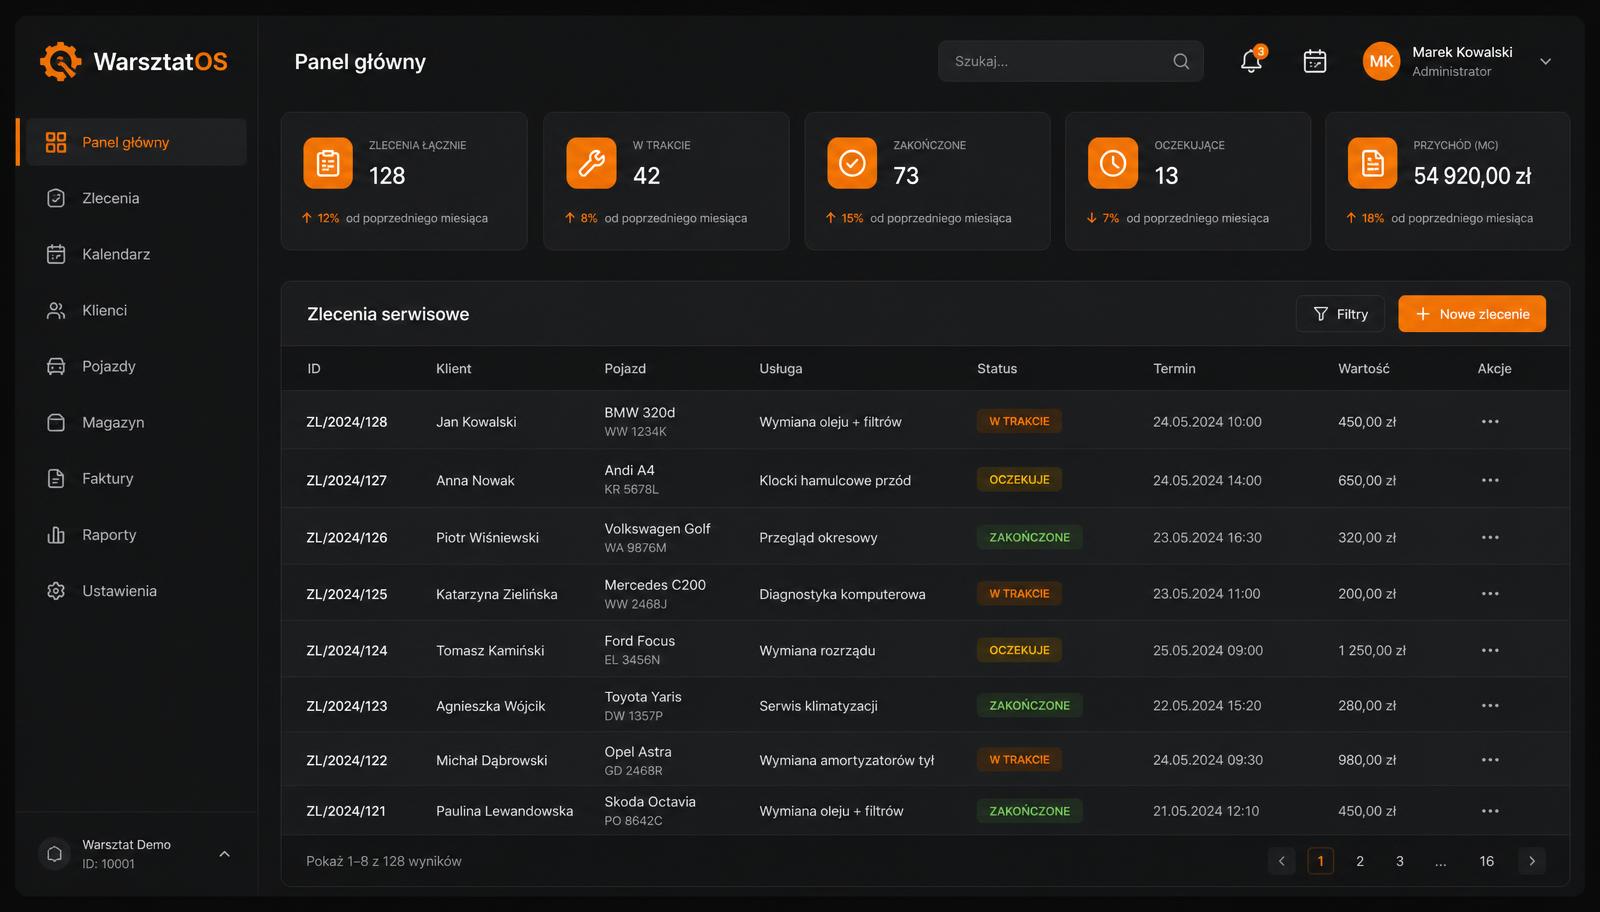Screen dimensions: 1600x912
Task: Click the Status column header
Action: (997, 368)
